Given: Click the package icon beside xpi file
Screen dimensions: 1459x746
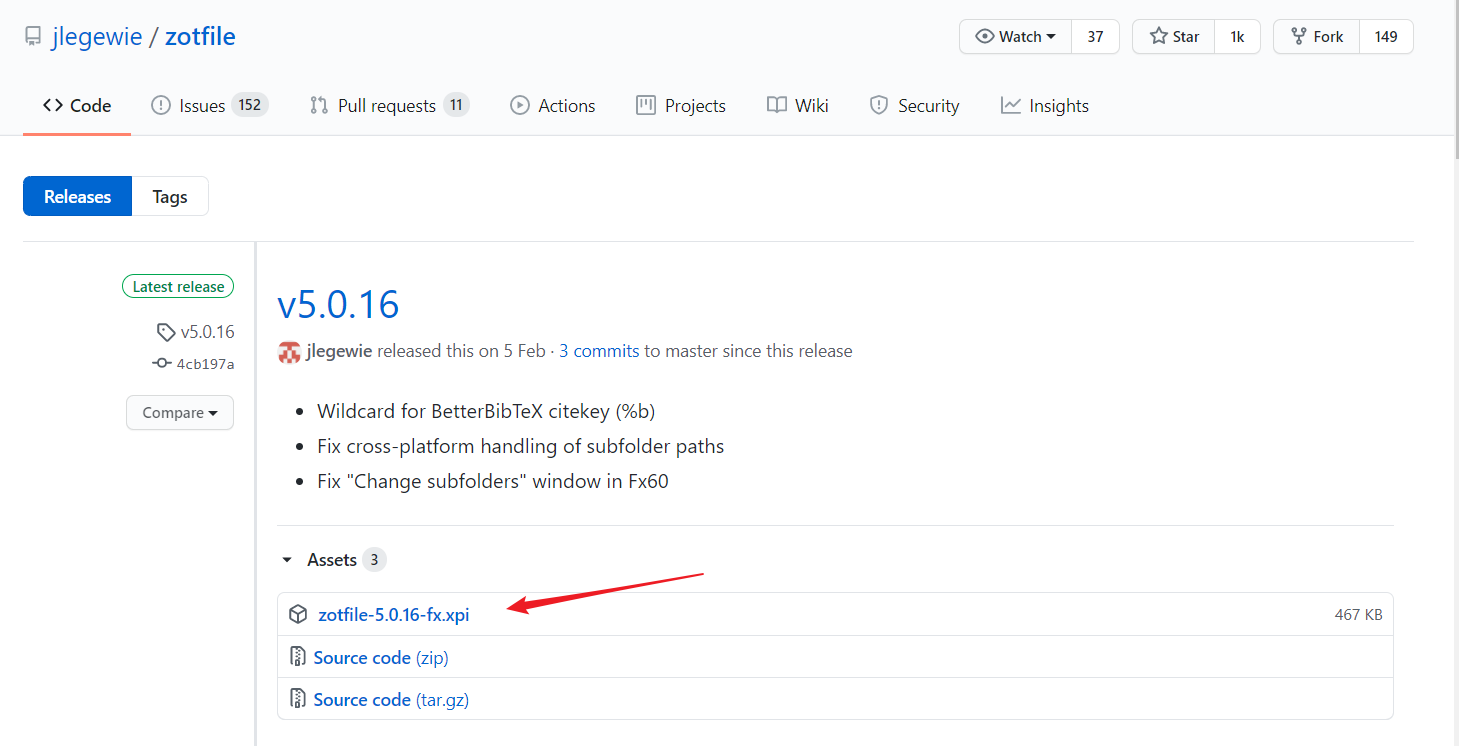Looking at the screenshot, I should (298, 614).
